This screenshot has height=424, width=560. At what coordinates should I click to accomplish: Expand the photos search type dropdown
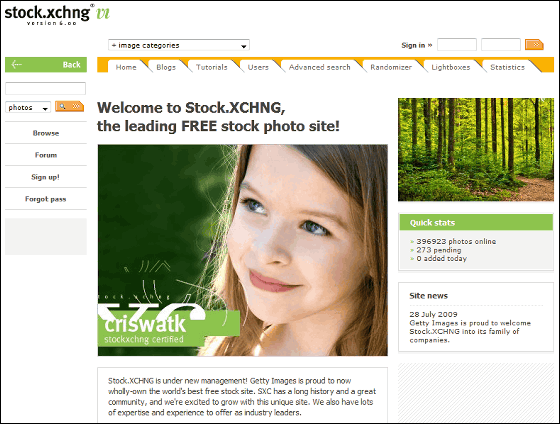(x=28, y=107)
